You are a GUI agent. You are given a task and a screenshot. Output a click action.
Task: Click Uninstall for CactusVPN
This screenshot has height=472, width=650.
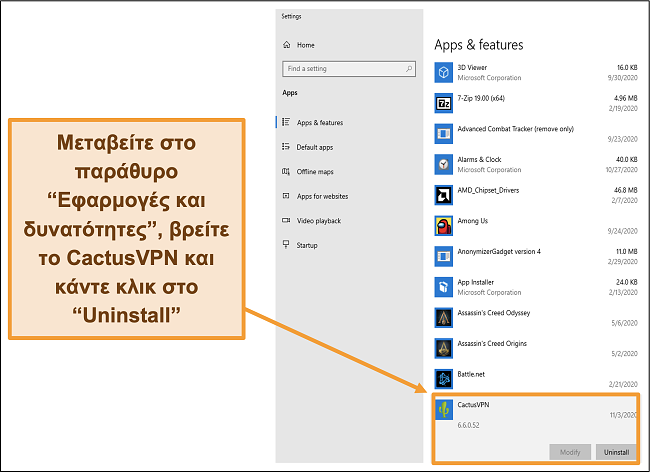(616, 452)
